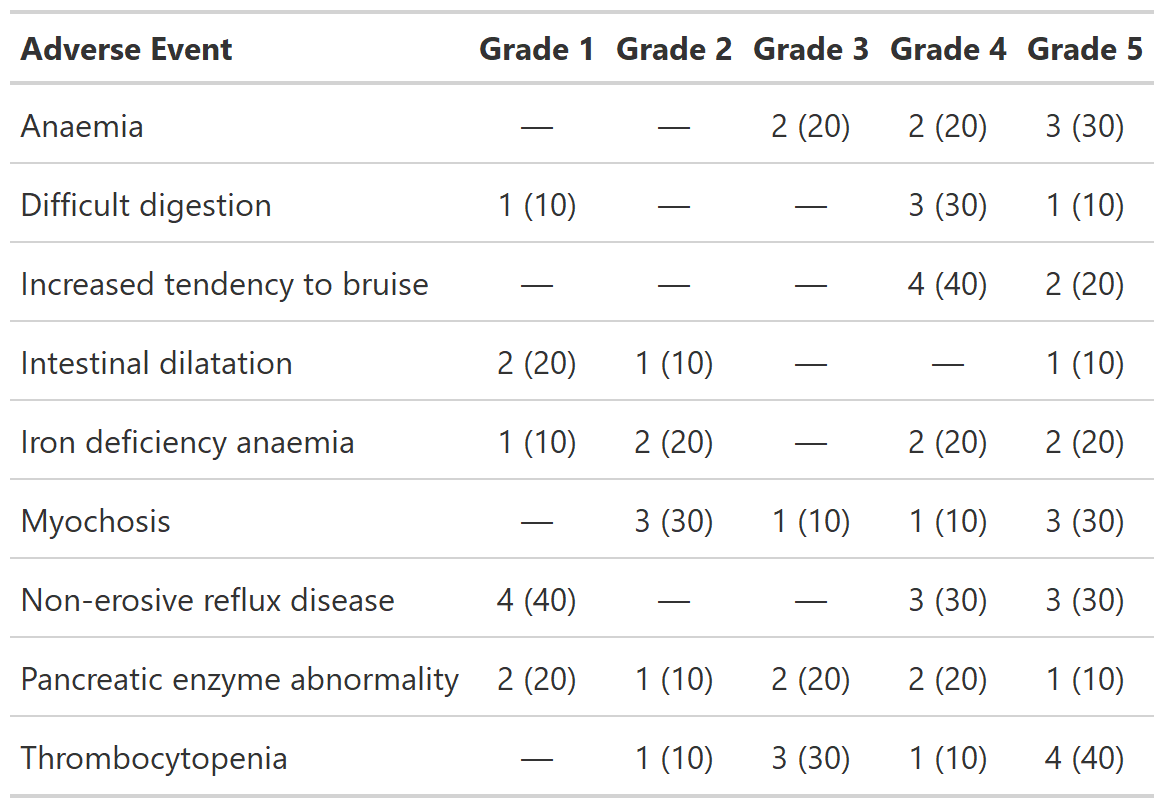1164x808 pixels.
Task: Select the Pancreatic enzyme abnormality label
Action: pos(240,679)
